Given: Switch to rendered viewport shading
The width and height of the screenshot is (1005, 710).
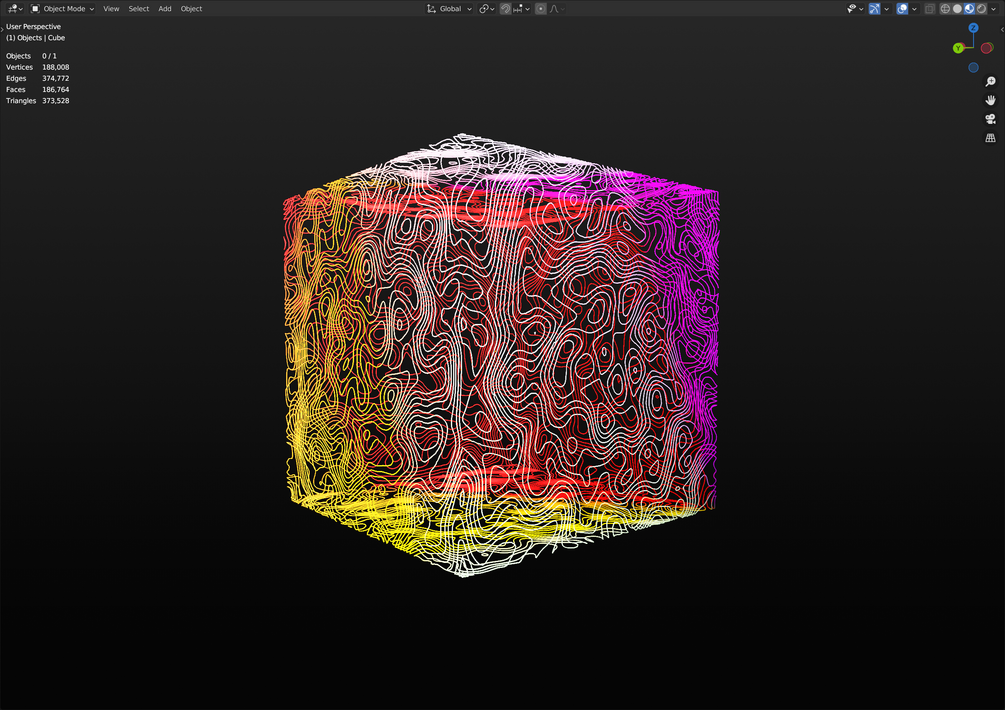Looking at the screenshot, I should [981, 9].
